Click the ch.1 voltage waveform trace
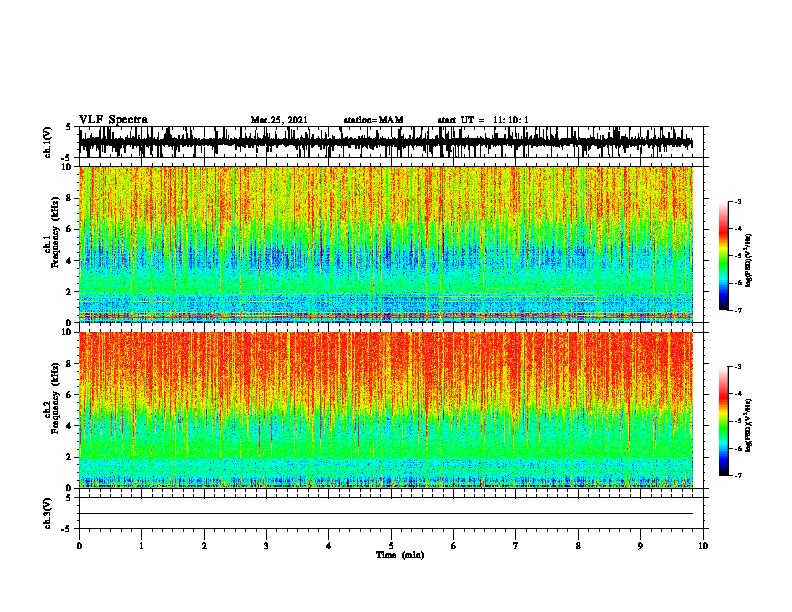This screenshot has width=792, height=612. 386,142
